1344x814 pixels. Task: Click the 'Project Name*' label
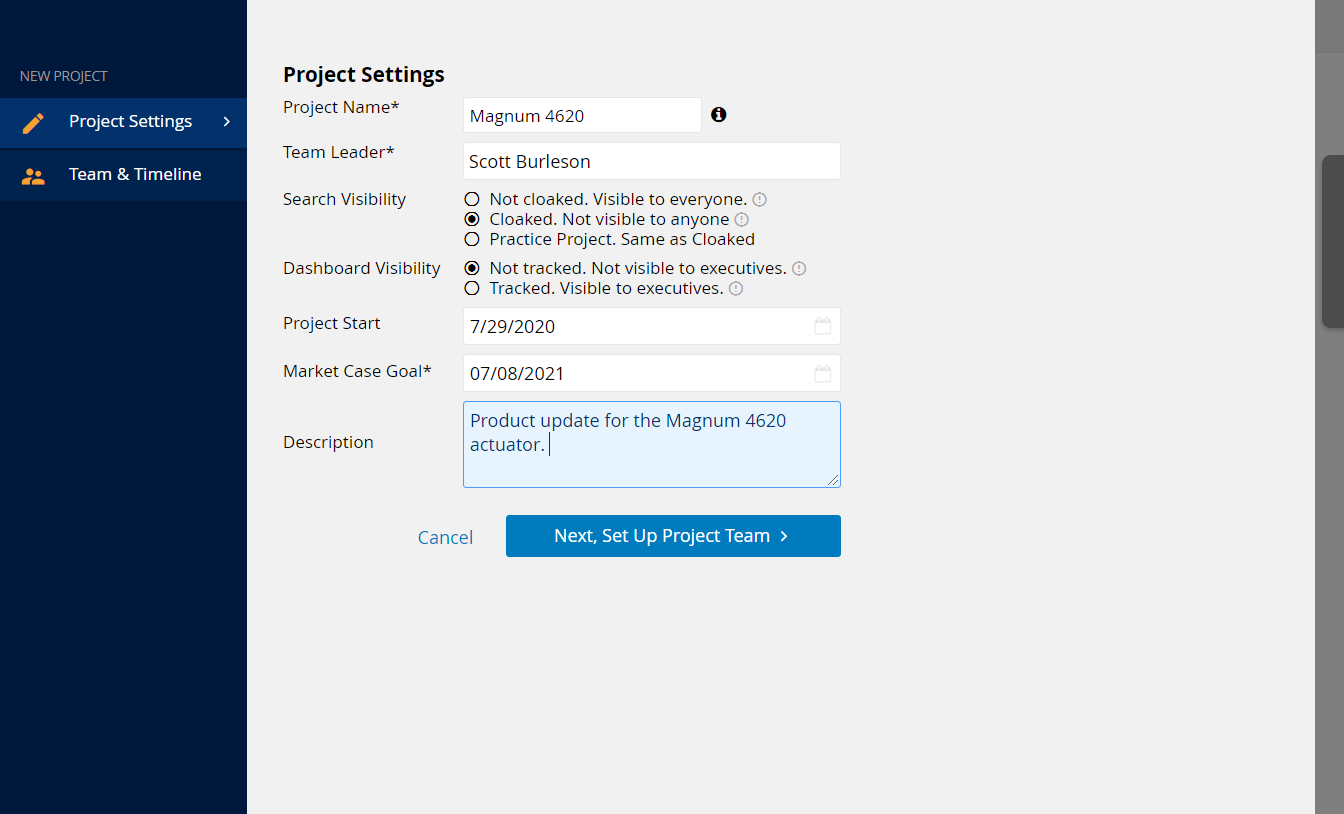341,107
